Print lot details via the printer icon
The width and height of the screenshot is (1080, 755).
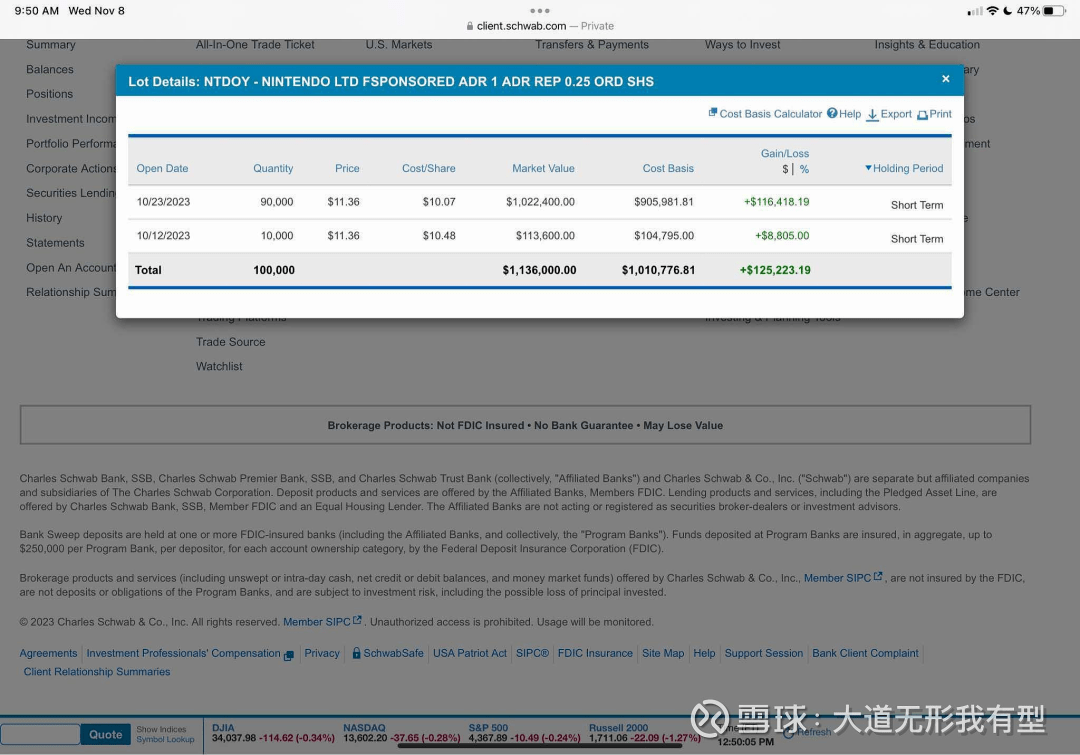point(922,115)
